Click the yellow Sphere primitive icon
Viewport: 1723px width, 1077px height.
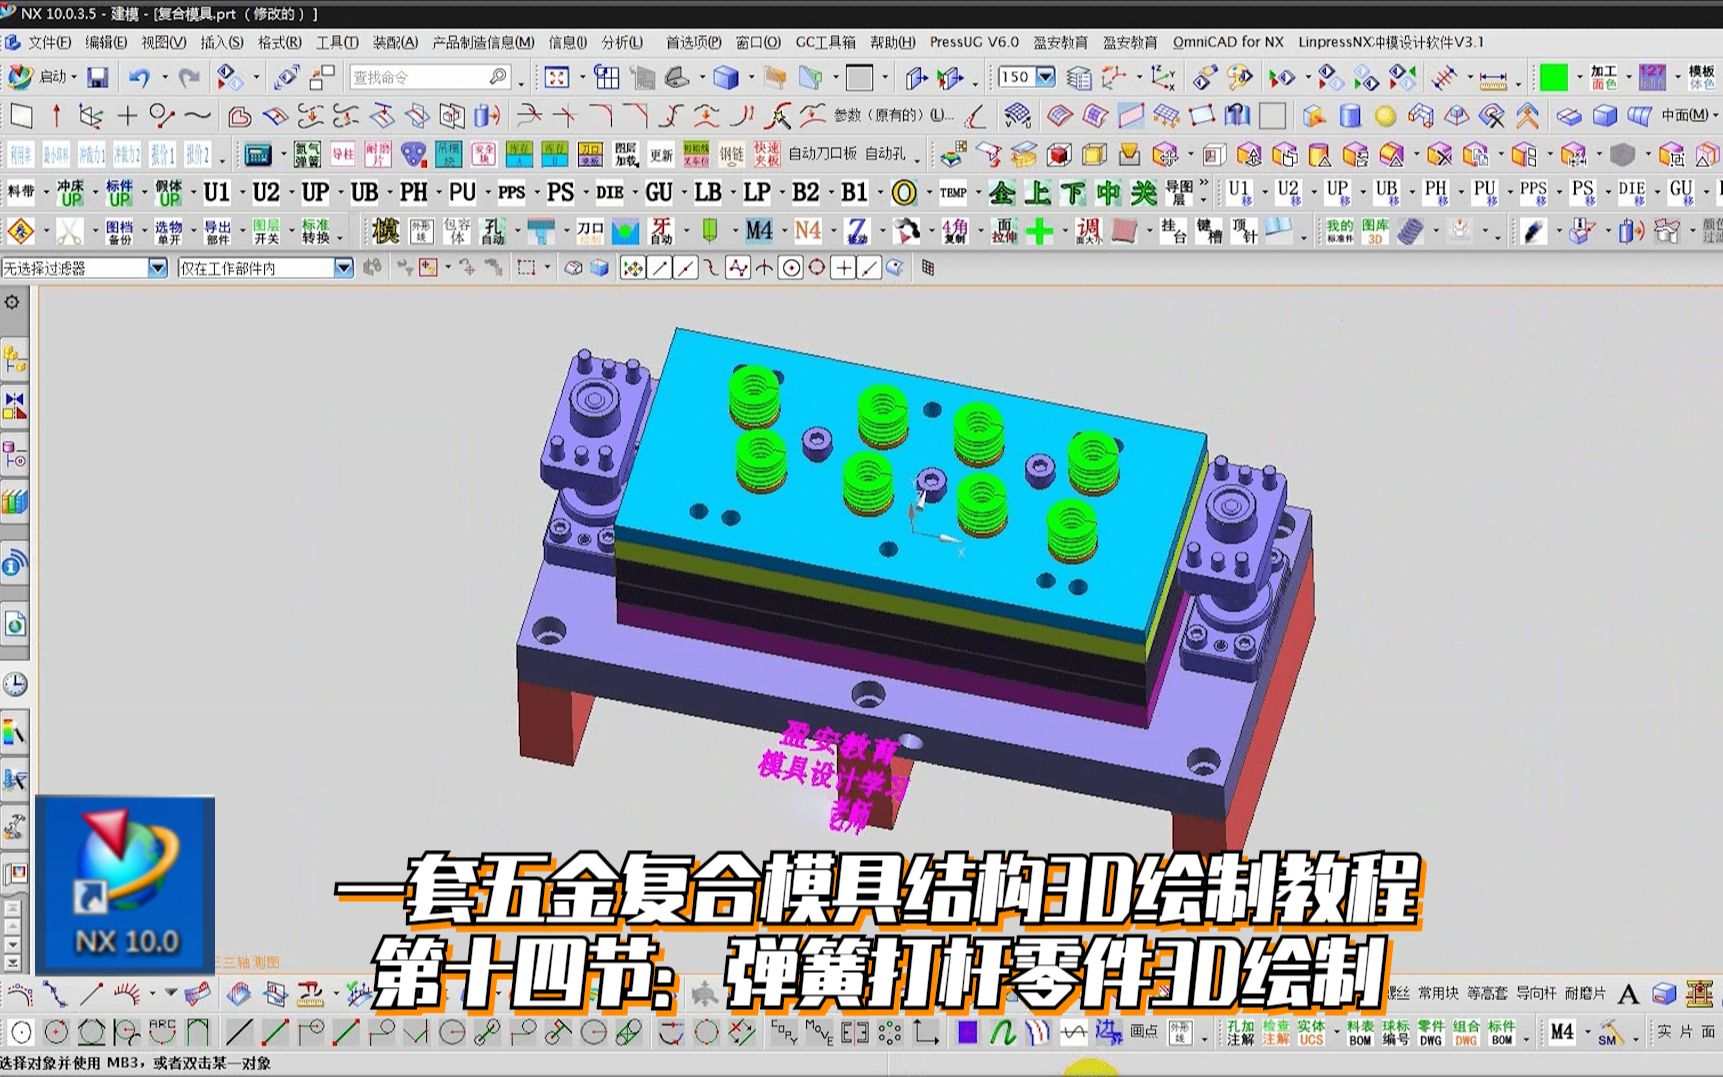(x=1385, y=116)
